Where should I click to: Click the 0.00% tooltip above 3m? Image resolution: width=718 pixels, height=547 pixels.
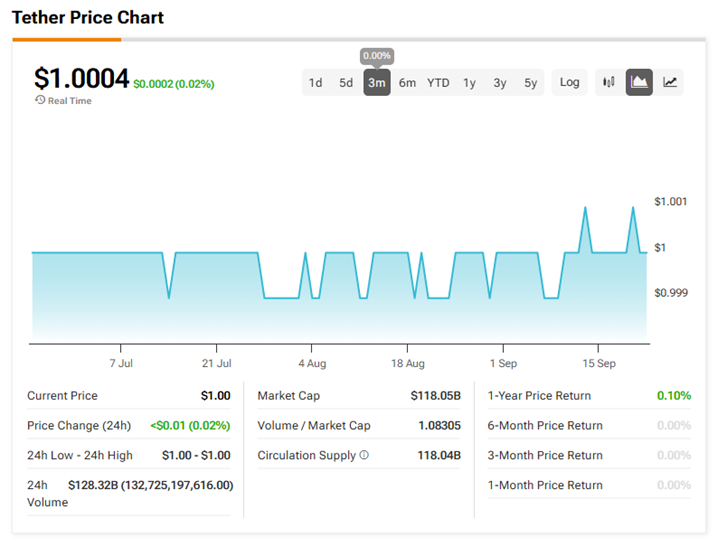[x=377, y=56]
